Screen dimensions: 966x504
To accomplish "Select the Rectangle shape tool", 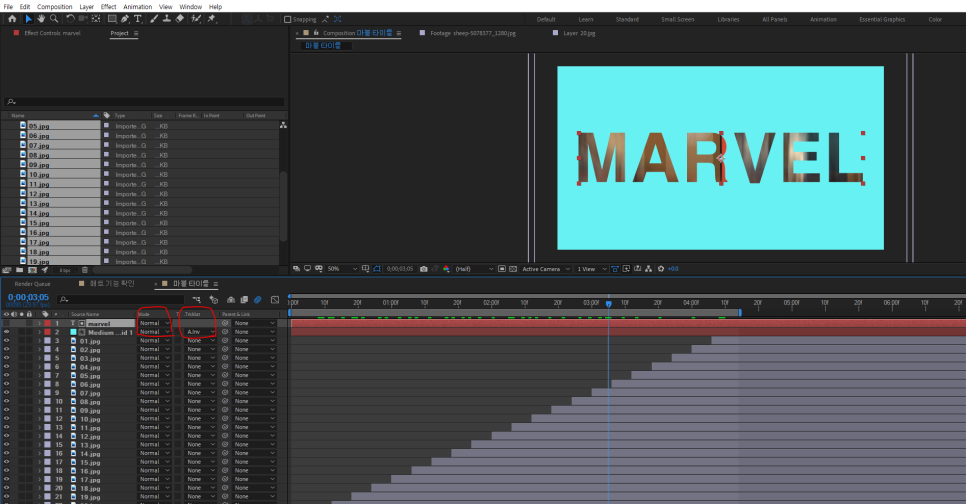I will pos(112,19).
